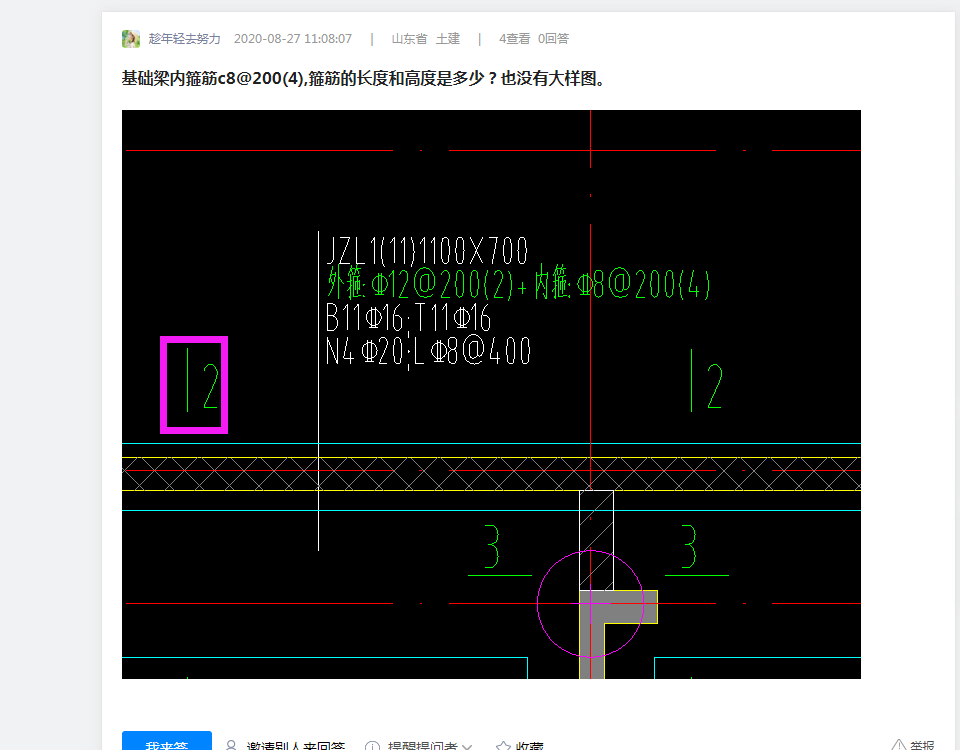Click the 0回答 answer count
Image resolution: width=960 pixels, height=750 pixels.
click(553, 39)
